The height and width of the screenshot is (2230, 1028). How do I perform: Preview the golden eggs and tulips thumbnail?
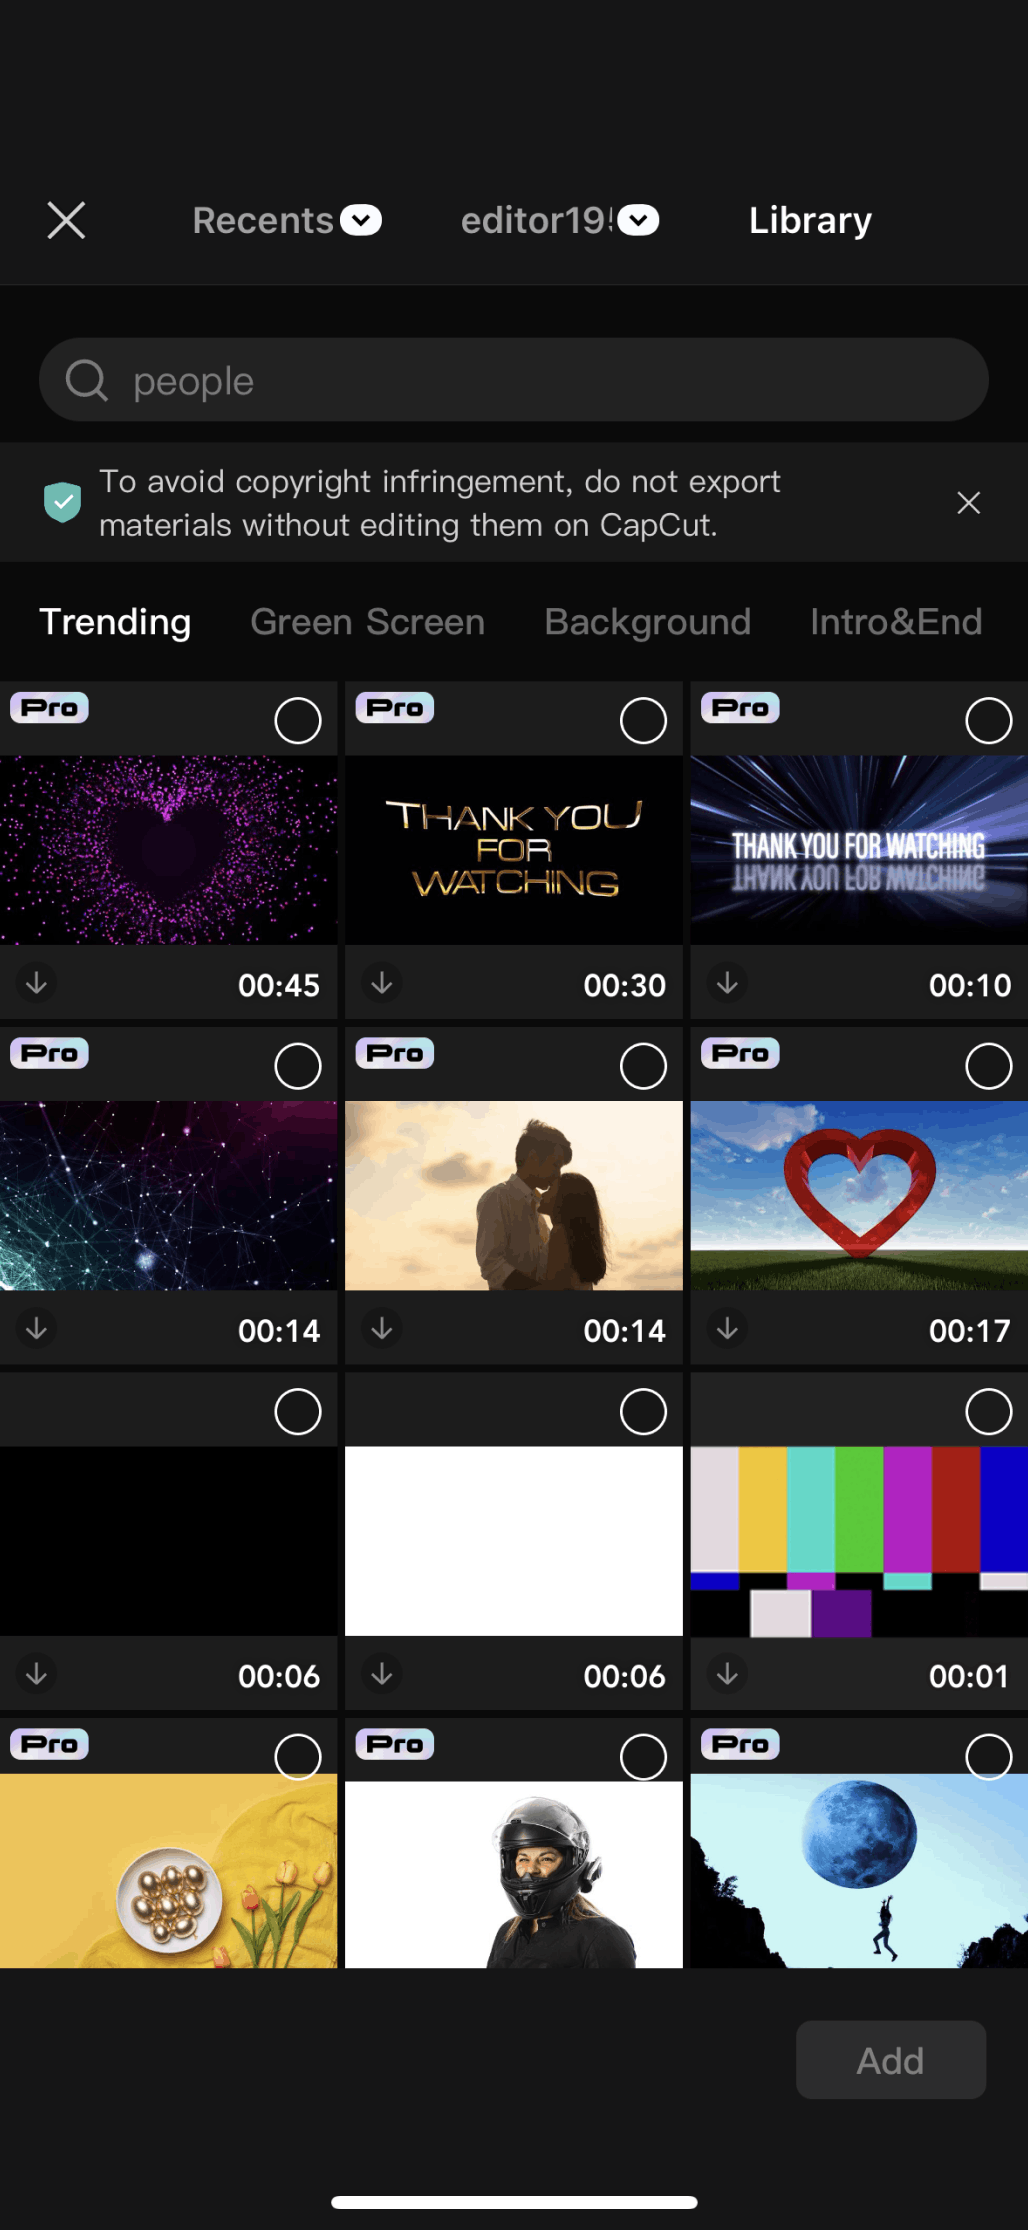(168, 1871)
